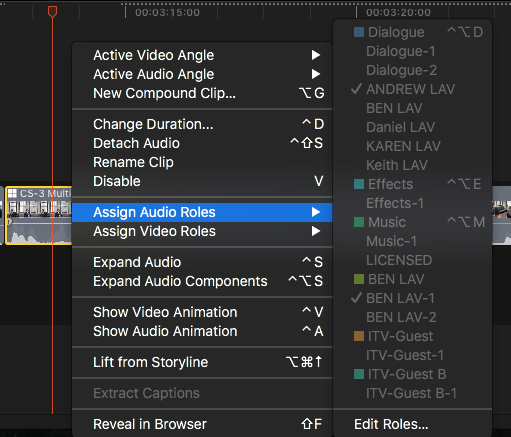The height and width of the screenshot is (437, 511).
Task: Choose Detach Audio from the menu
Action: point(202,143)
